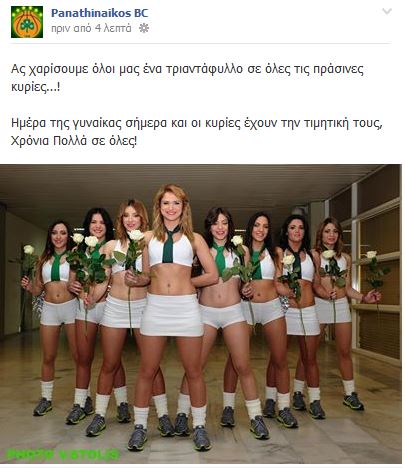
Task: Click the divider line below the header
Action: tap(200, 43)
